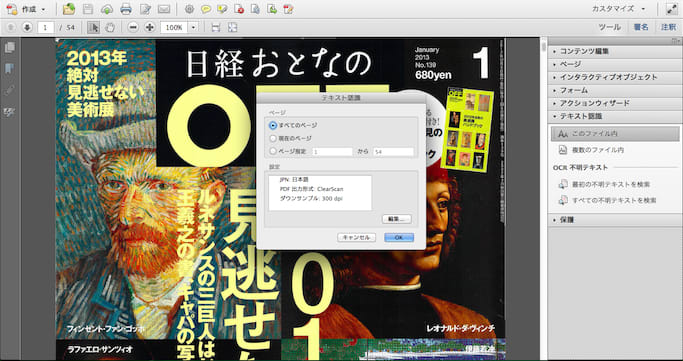Image resolution: width=683 pixels, height=361 pixels.
Task: Click このファイル内 in text recognition panel
Action: click(615, 134)
